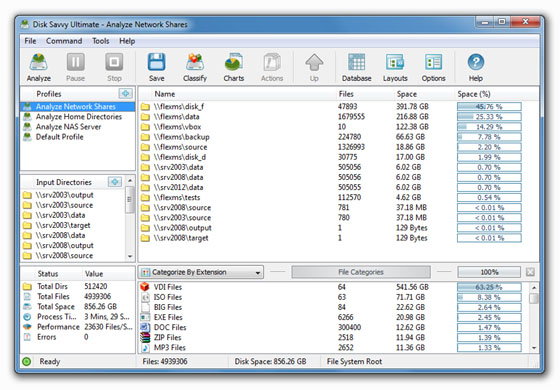Image resolution: width=560 pixels, height=390 pixels.
Task: Click the reset icon right of 100% button
Action: pos(530,272)
